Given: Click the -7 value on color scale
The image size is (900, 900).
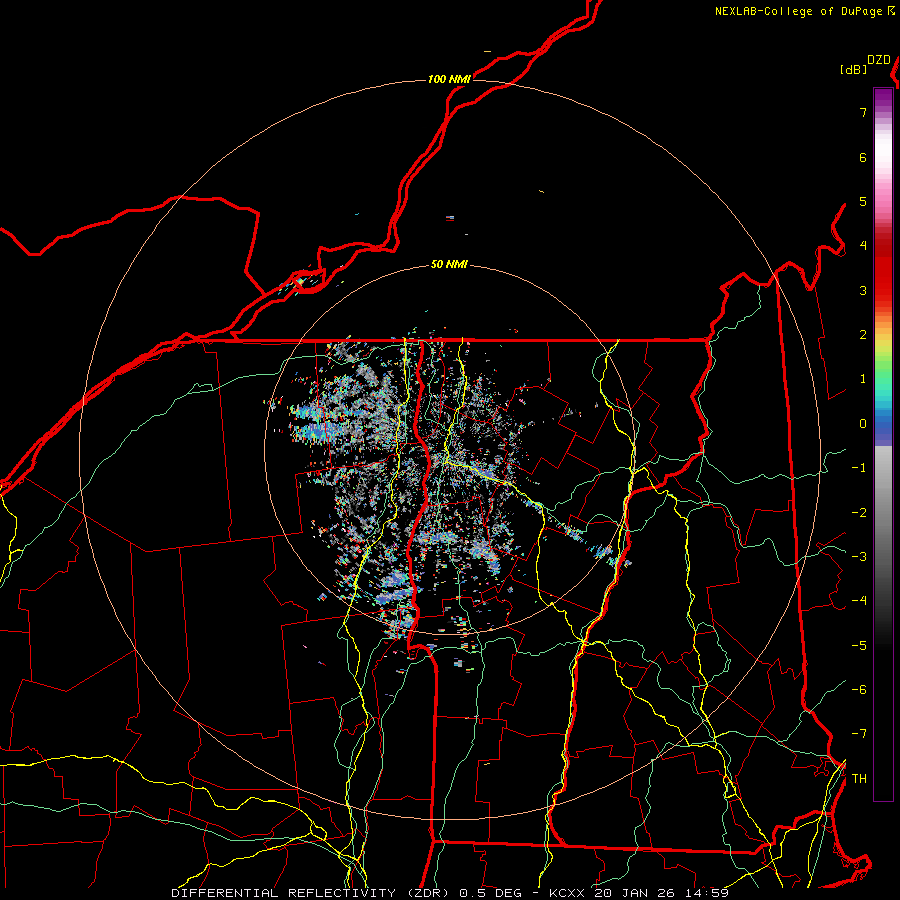Looking at the screenshot, I should pyautogui.click(x=859, y=734).
